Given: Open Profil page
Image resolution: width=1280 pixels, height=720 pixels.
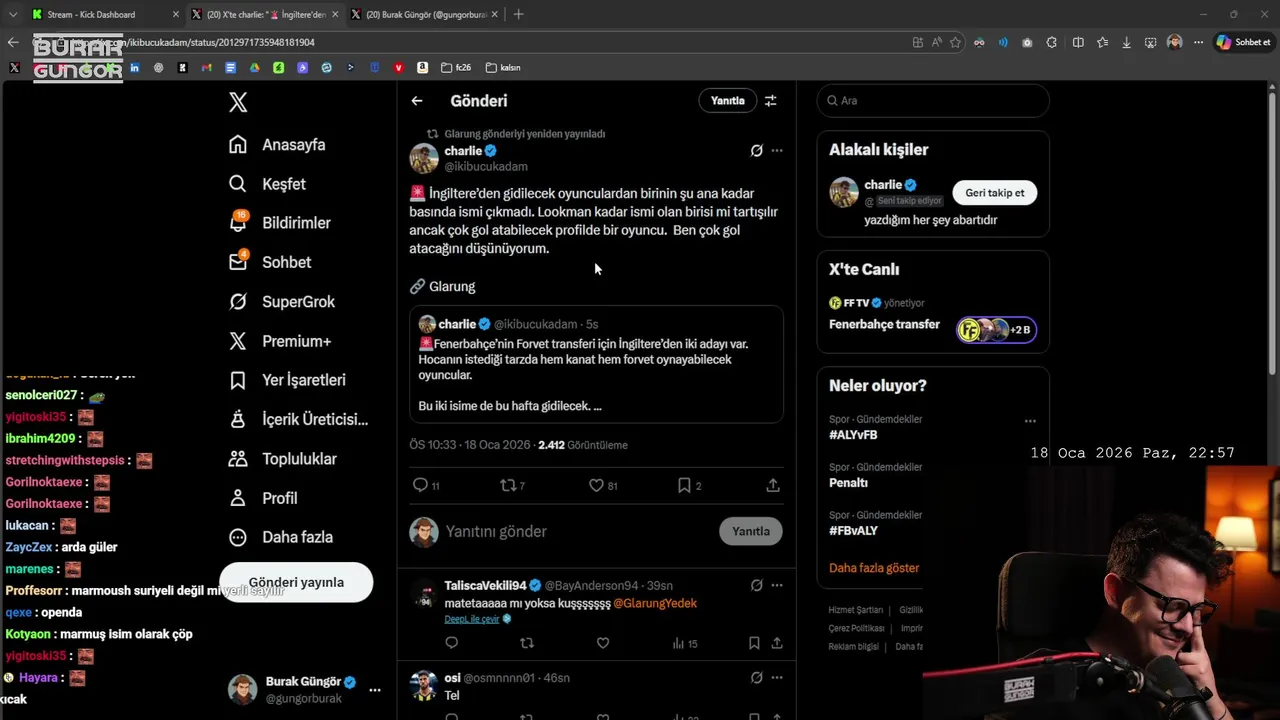Looking at the screenshot, I should tap(262, 498).
